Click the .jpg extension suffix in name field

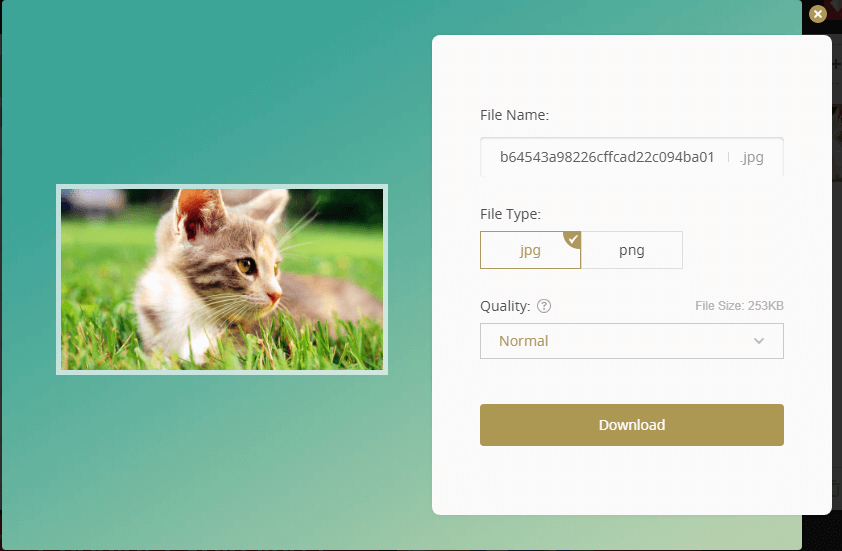pyautogui.click(x=752, y=157)
